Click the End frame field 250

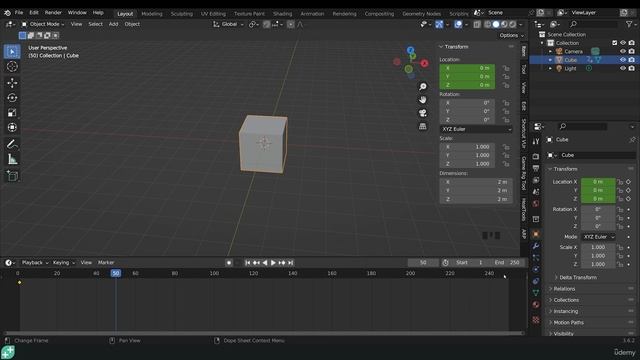507,262
